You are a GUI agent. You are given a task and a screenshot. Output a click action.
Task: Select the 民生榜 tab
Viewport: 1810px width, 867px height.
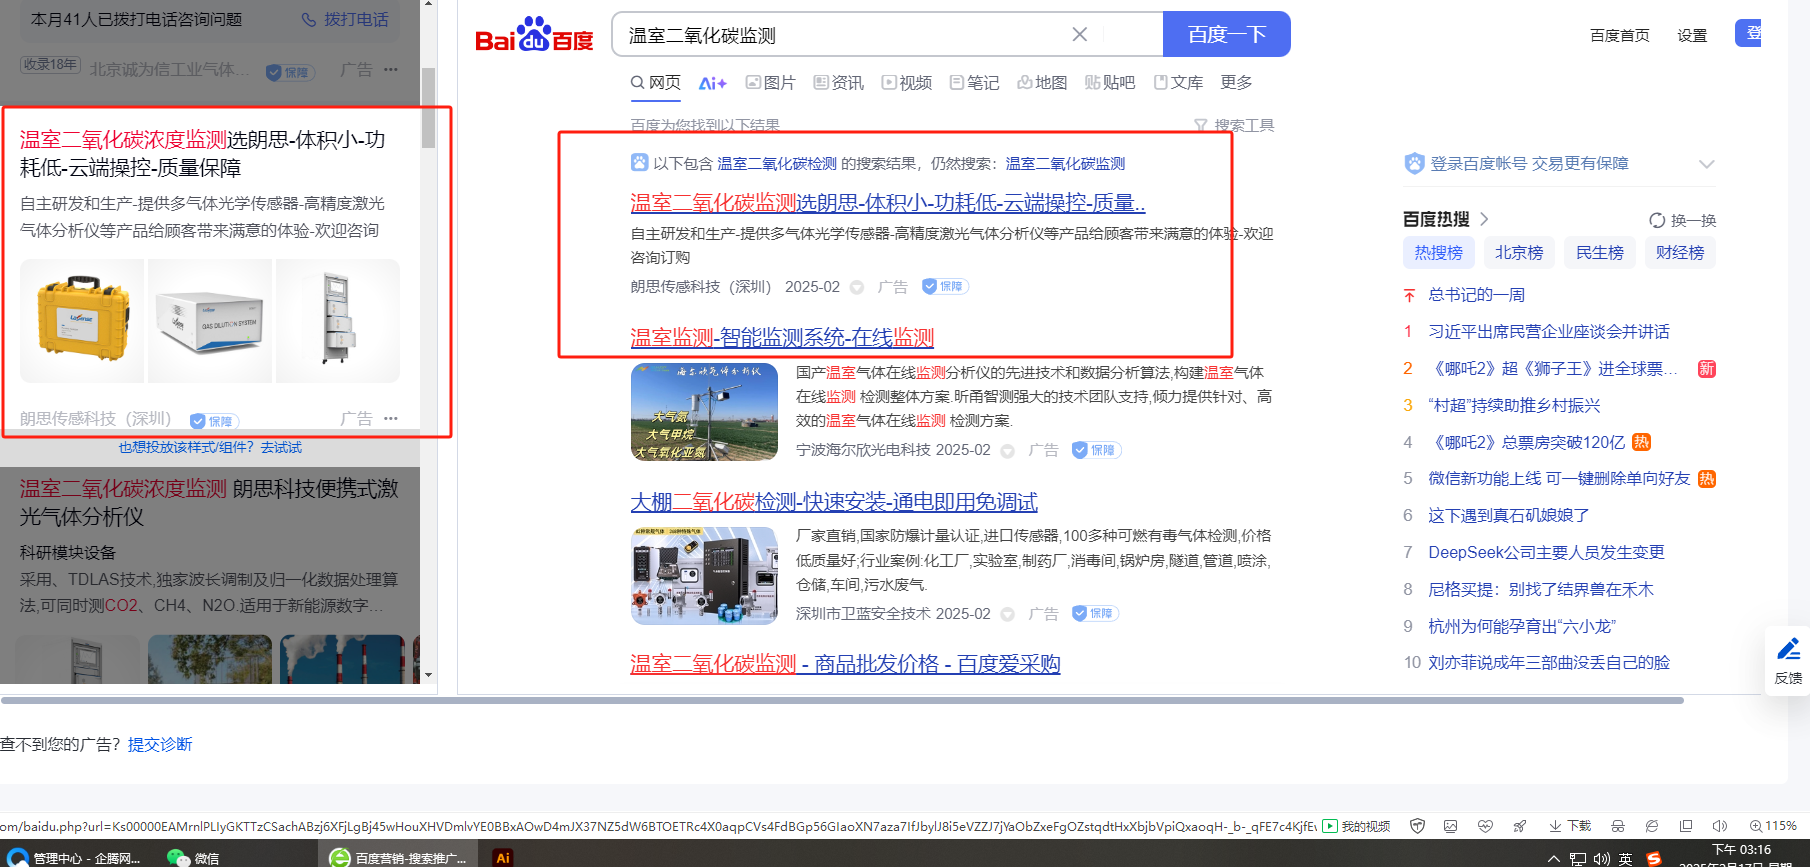[1600, 253]
